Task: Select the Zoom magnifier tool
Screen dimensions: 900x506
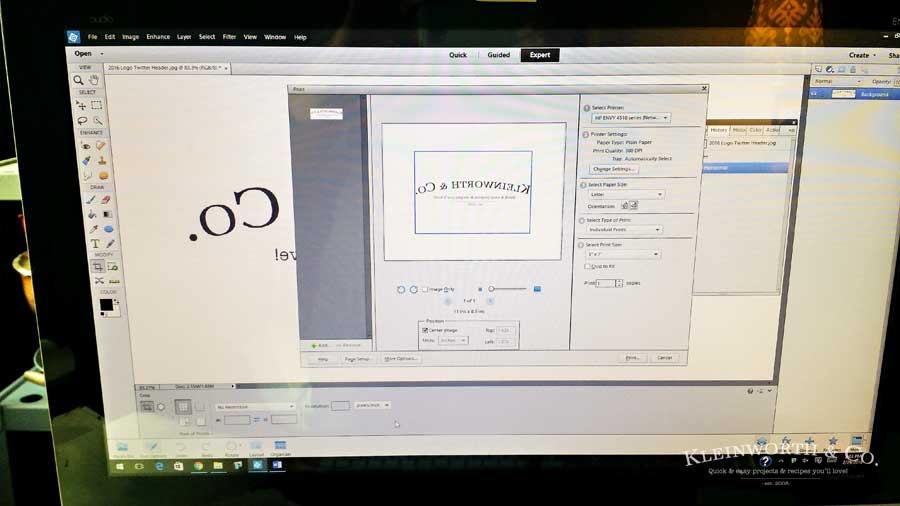Action: point(79,80)
